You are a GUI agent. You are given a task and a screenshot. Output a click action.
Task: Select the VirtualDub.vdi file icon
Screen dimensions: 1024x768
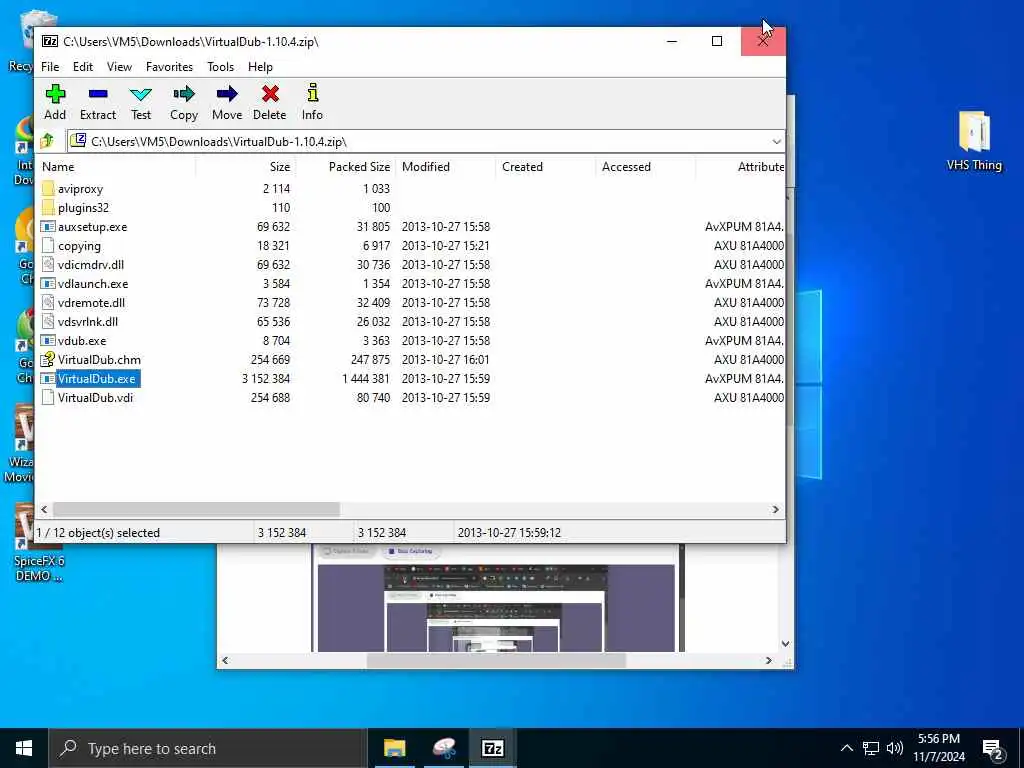click(48, 397)
